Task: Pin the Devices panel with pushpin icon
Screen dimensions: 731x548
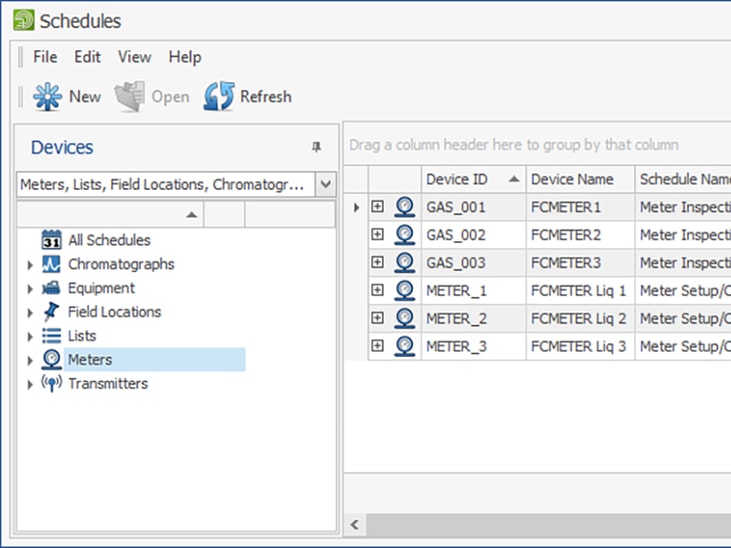Action: [316, 147]
